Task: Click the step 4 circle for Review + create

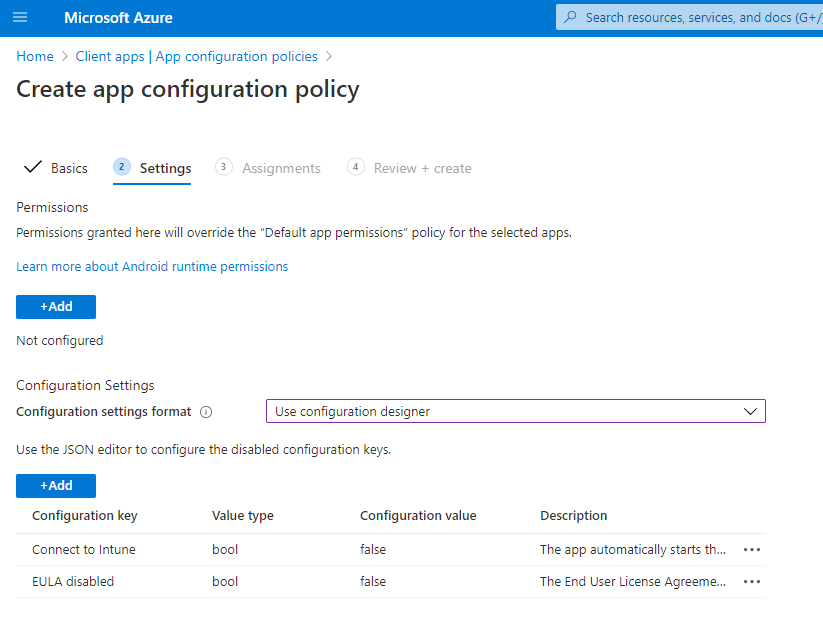Action: click(355, 167)
